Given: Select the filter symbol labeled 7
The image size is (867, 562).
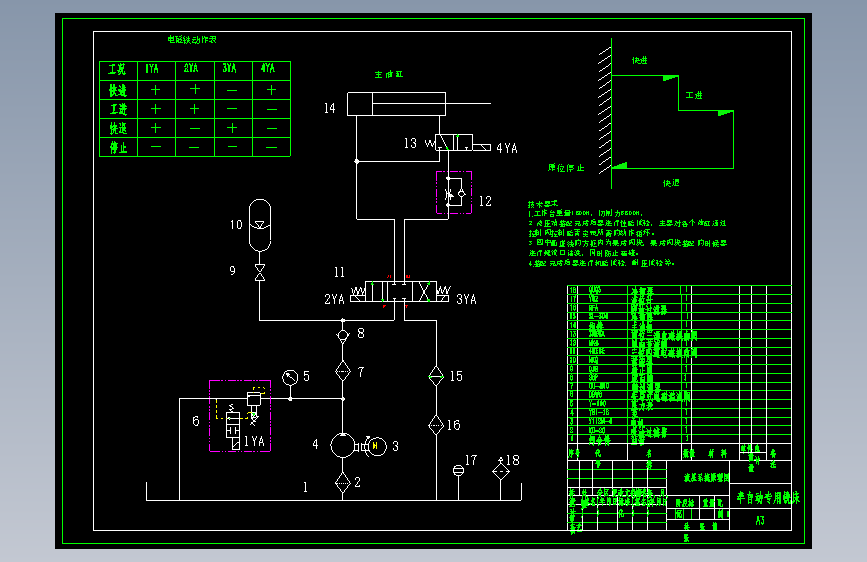Looking at the screenshot, I should tap(343, 371).
